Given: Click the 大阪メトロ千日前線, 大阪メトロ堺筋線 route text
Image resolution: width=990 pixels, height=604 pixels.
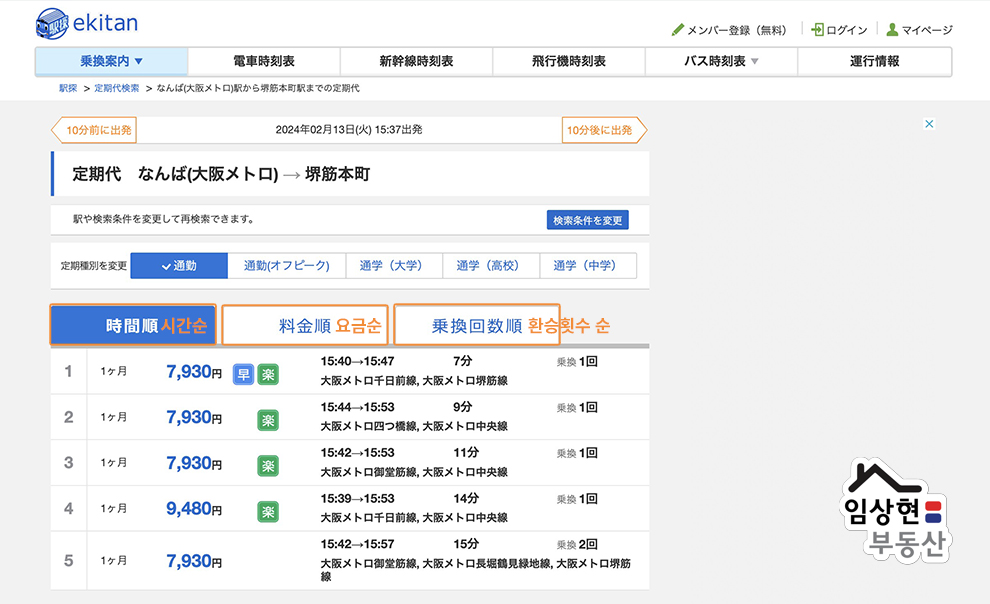Looking at the screenshot, I should click(x=414, y=381).
